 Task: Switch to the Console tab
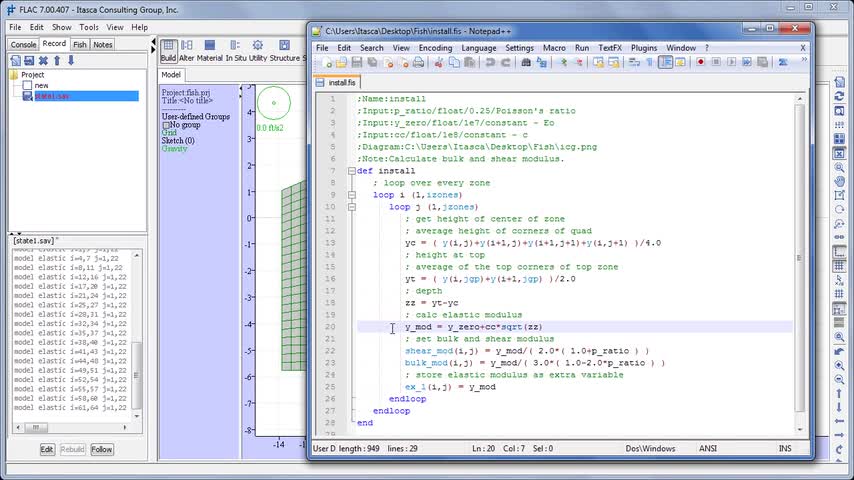[23, 44]
